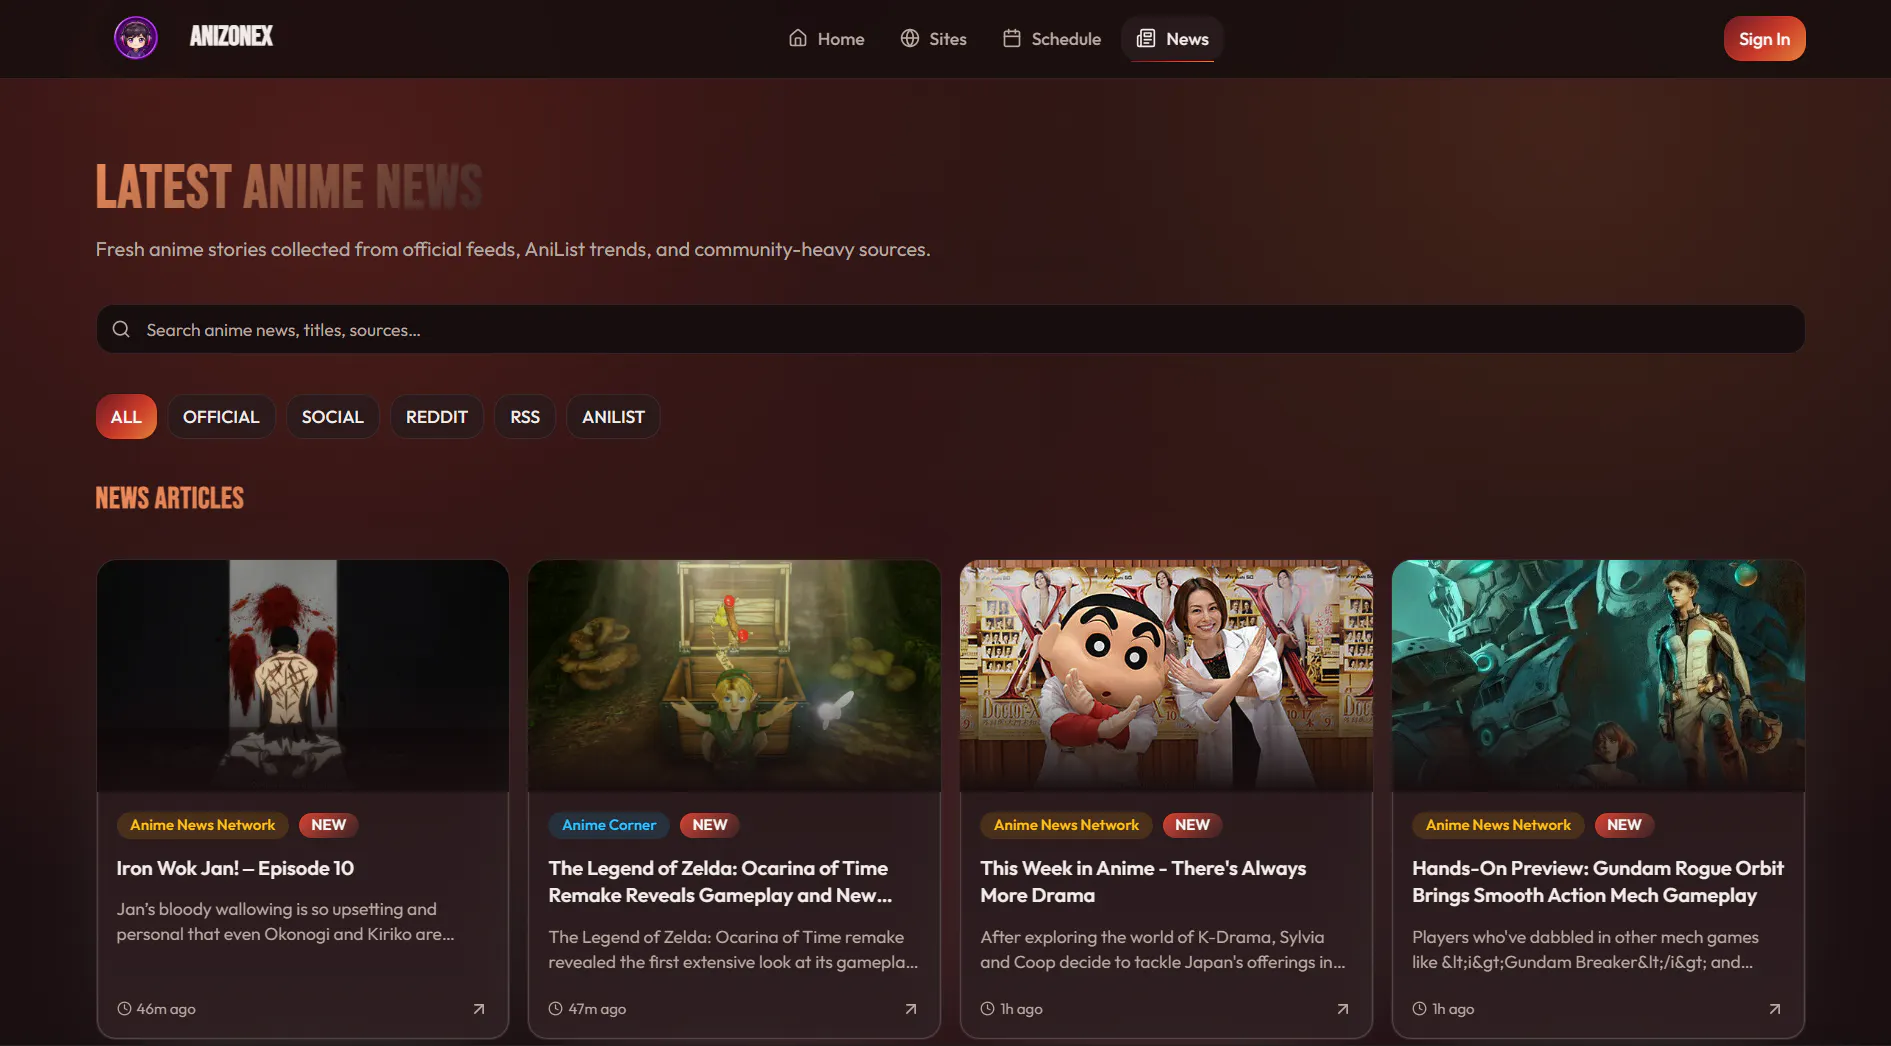
Task: Click the external arrow on Gundam card
Action: (x=1775, y=1009)
